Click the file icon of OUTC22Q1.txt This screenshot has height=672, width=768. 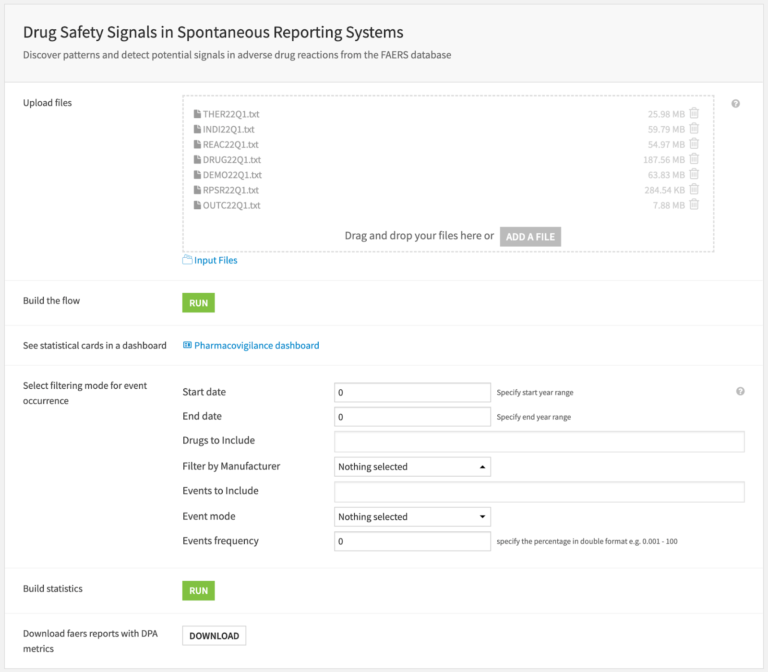pyautogui.click(x=197, y=205)
